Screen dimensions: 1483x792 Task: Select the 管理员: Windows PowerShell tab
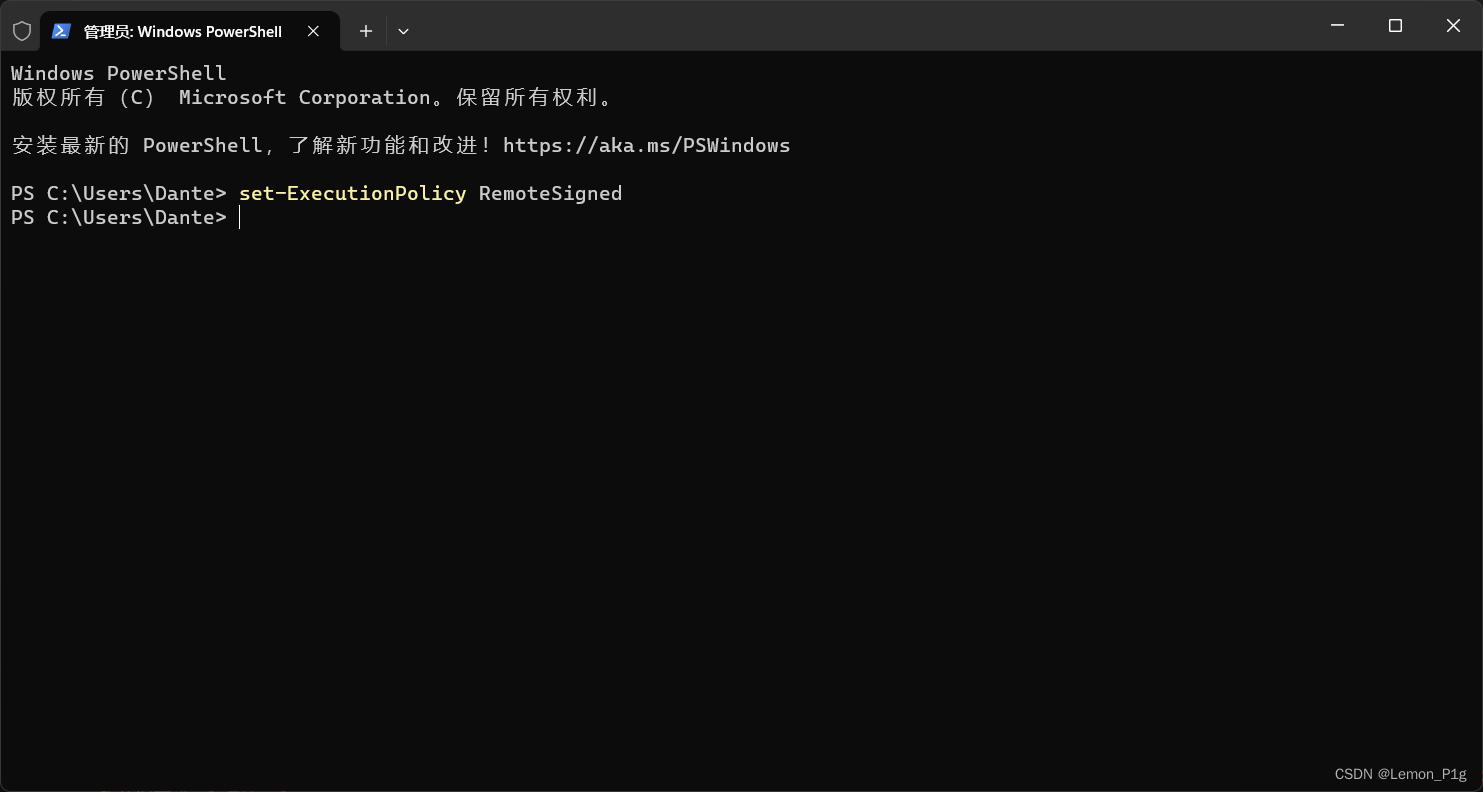click(x=190, y=31)
